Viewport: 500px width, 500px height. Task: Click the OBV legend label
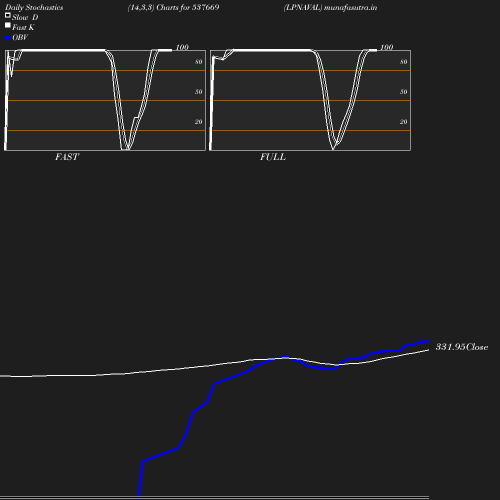(20, 37)
